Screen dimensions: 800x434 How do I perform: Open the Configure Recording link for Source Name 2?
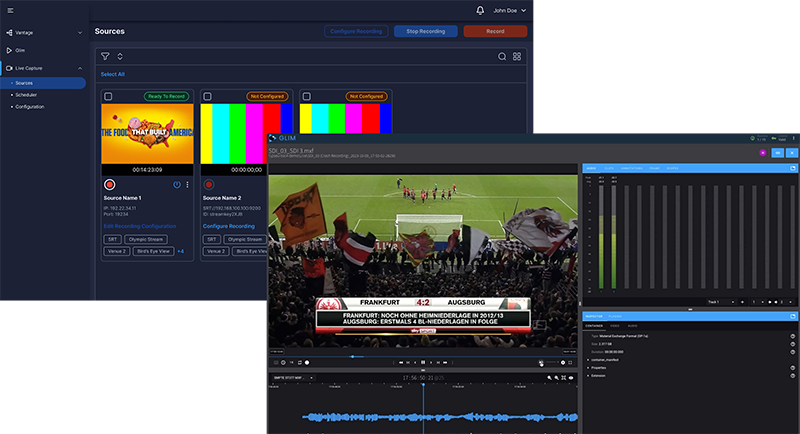click(x=229, y=226)
